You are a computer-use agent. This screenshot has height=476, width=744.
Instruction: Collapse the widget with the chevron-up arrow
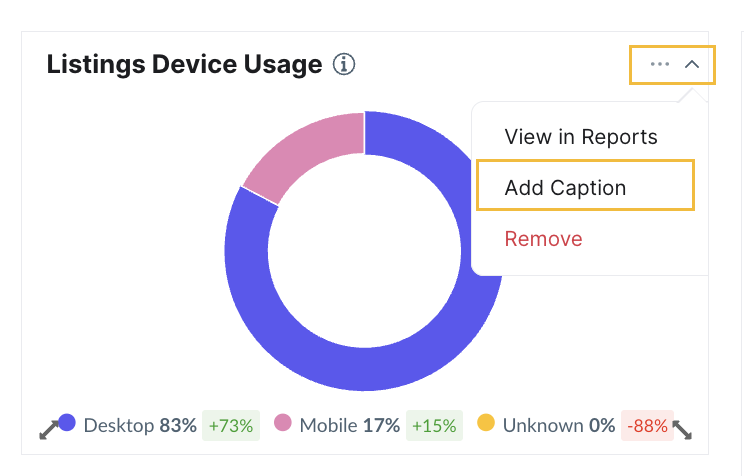point(692,64)
